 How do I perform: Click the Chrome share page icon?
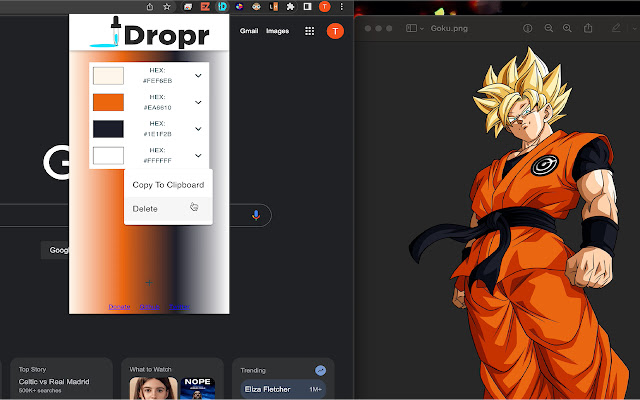[150, 7]
